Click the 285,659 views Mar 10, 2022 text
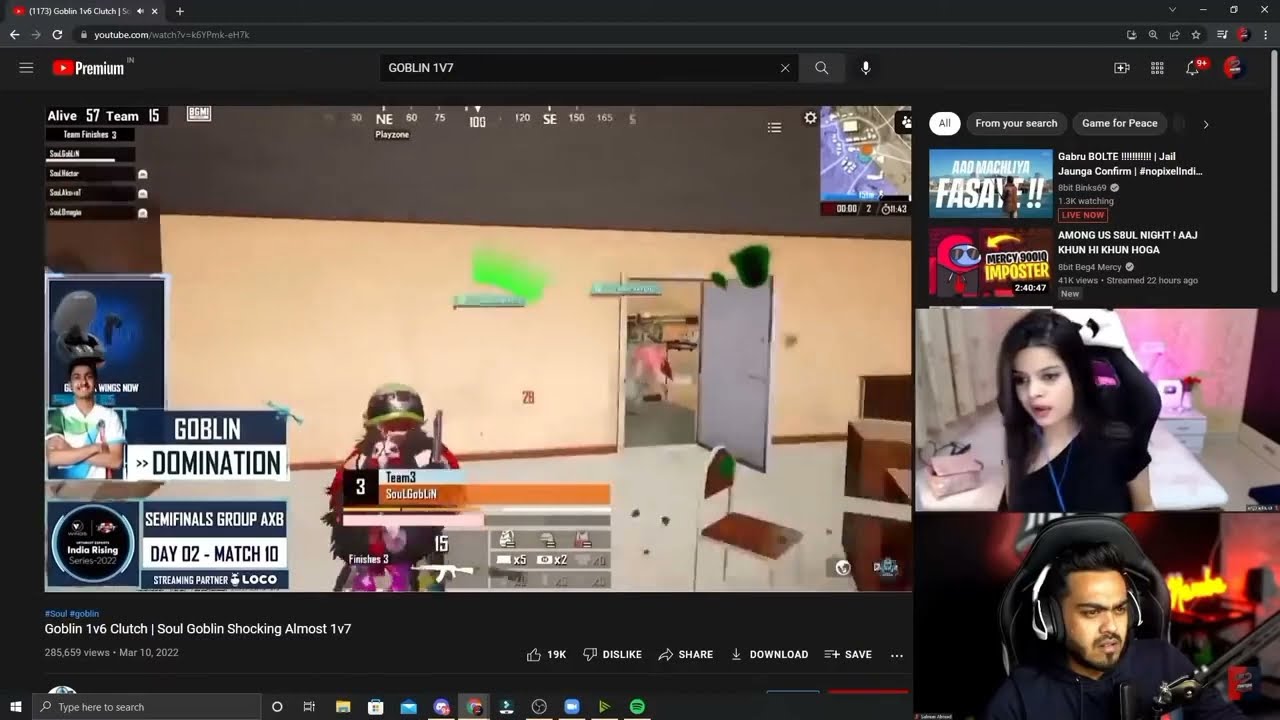The height and width of the screenshot is (720, 1280). [x=111, y=652]
